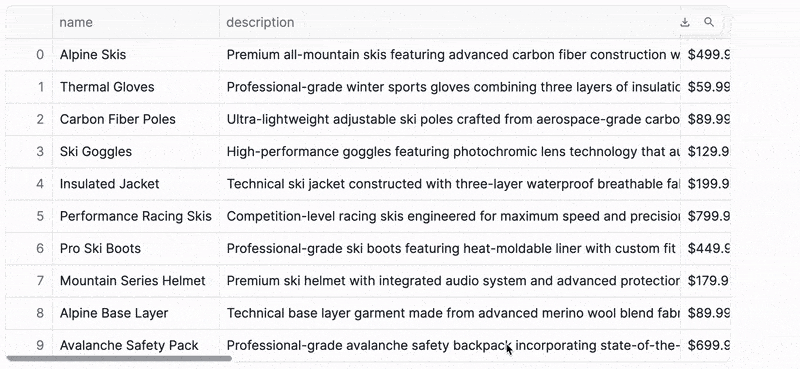Click the $59.99 price cell
Screen dimensions: 800x369
click(x=706, y=87)
